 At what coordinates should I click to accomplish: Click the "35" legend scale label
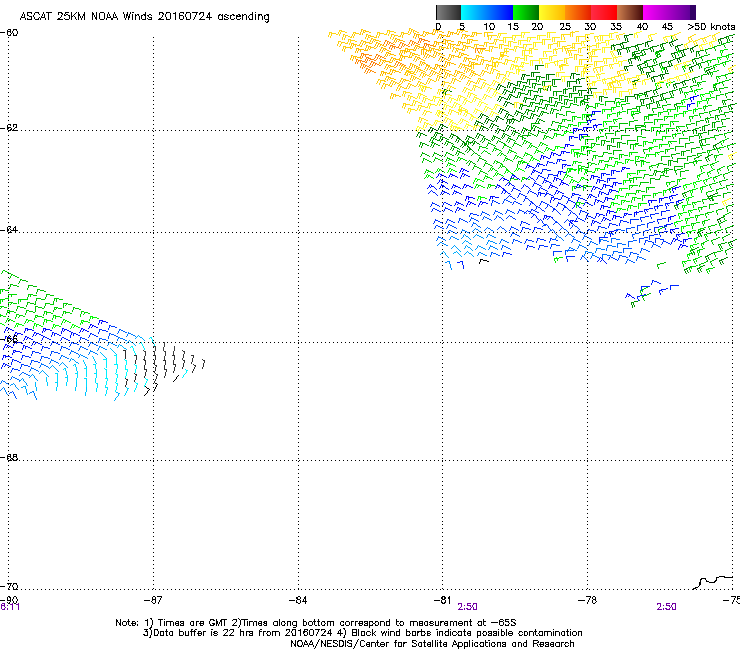pos(616,27)
